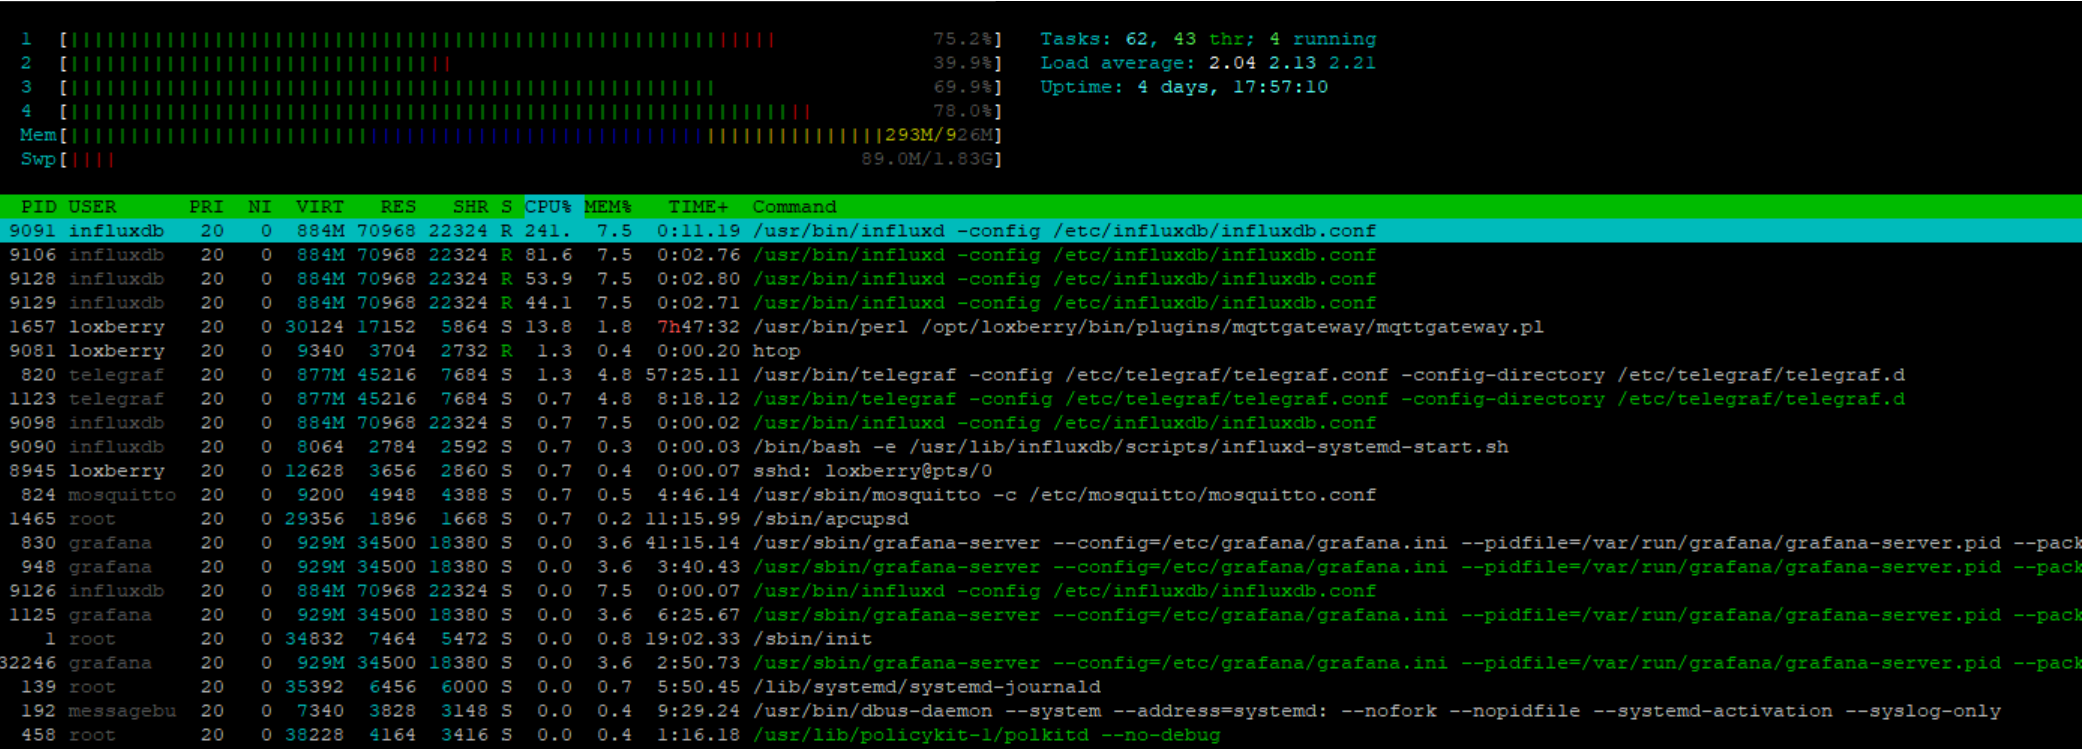Viewport: 2082px width, 749px height.
Task: Select the mqttgateway.pl perl process row
Action: pos(1041,327)
